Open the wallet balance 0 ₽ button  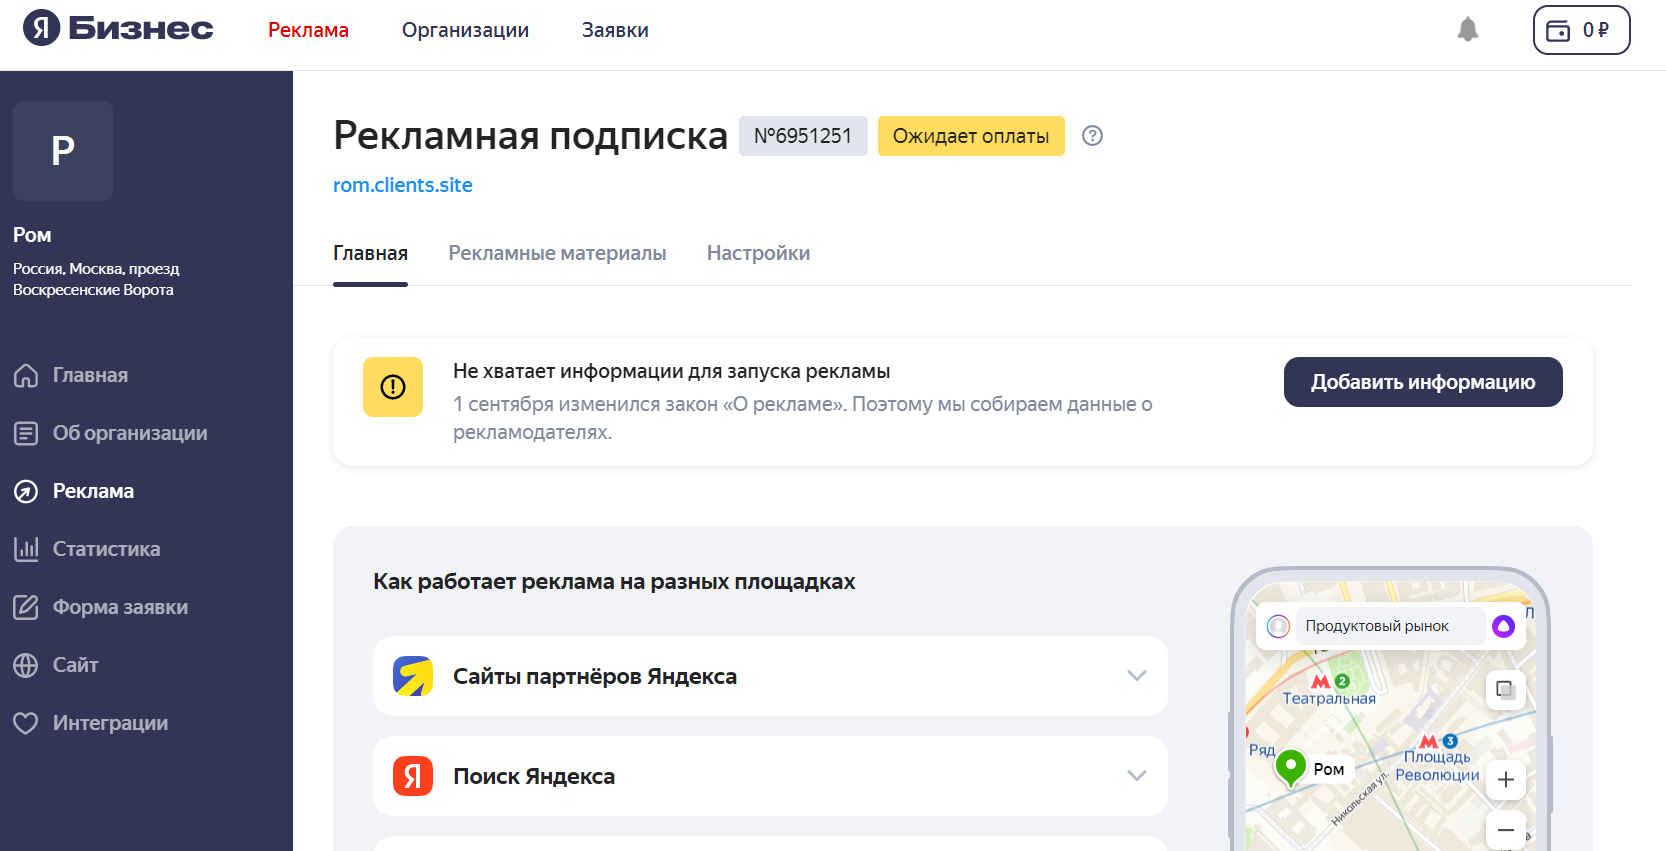coord(1581,30)
